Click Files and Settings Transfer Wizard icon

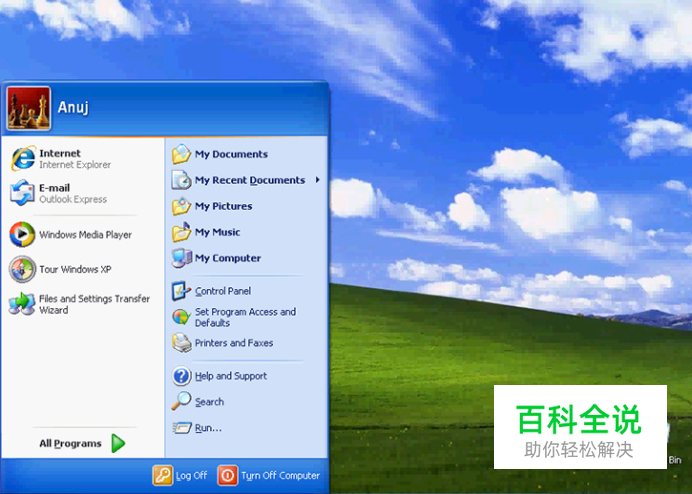click(22, 304)
